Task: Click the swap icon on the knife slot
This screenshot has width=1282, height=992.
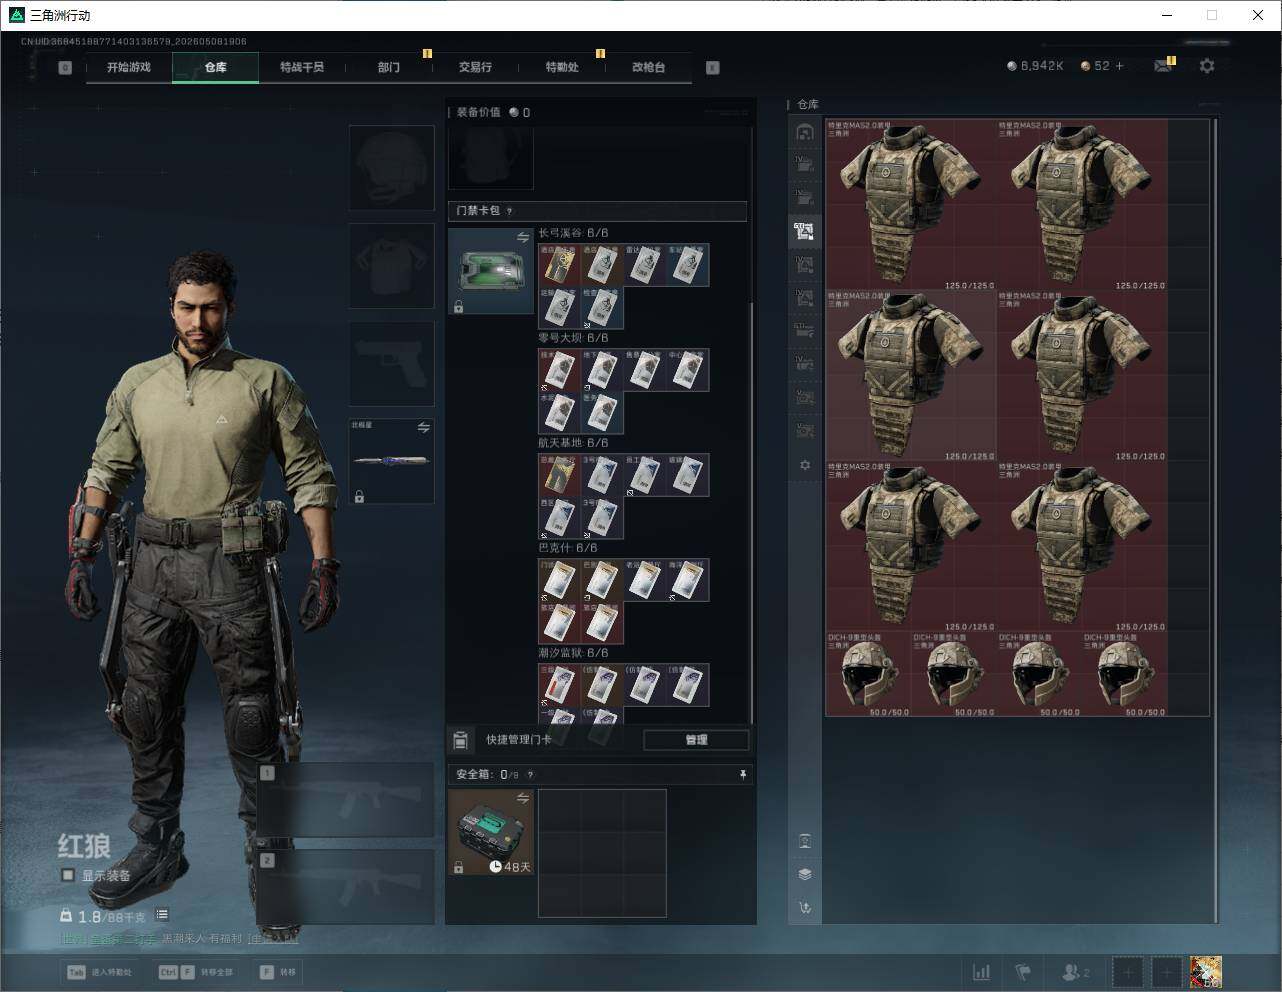Action: [424, 428]
